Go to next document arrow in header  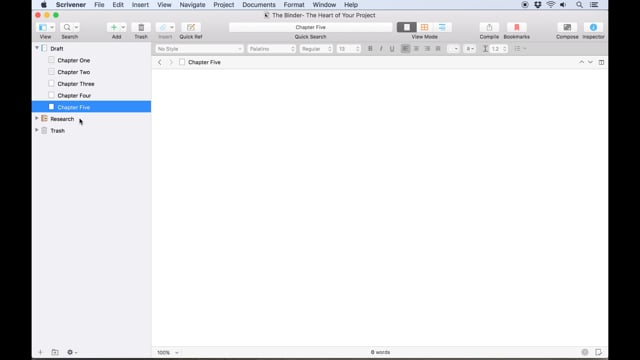pos(590,62)
